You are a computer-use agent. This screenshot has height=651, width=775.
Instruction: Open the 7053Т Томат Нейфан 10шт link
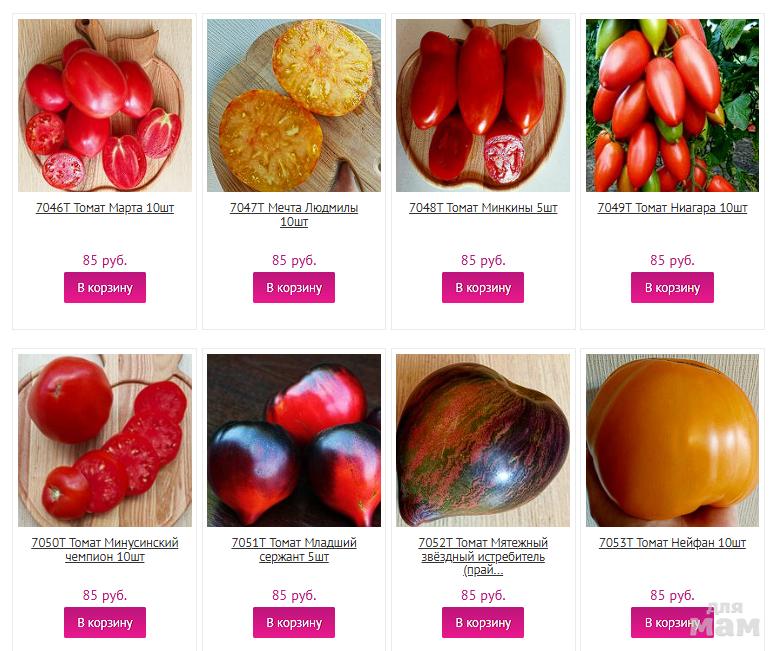point(672,543)
